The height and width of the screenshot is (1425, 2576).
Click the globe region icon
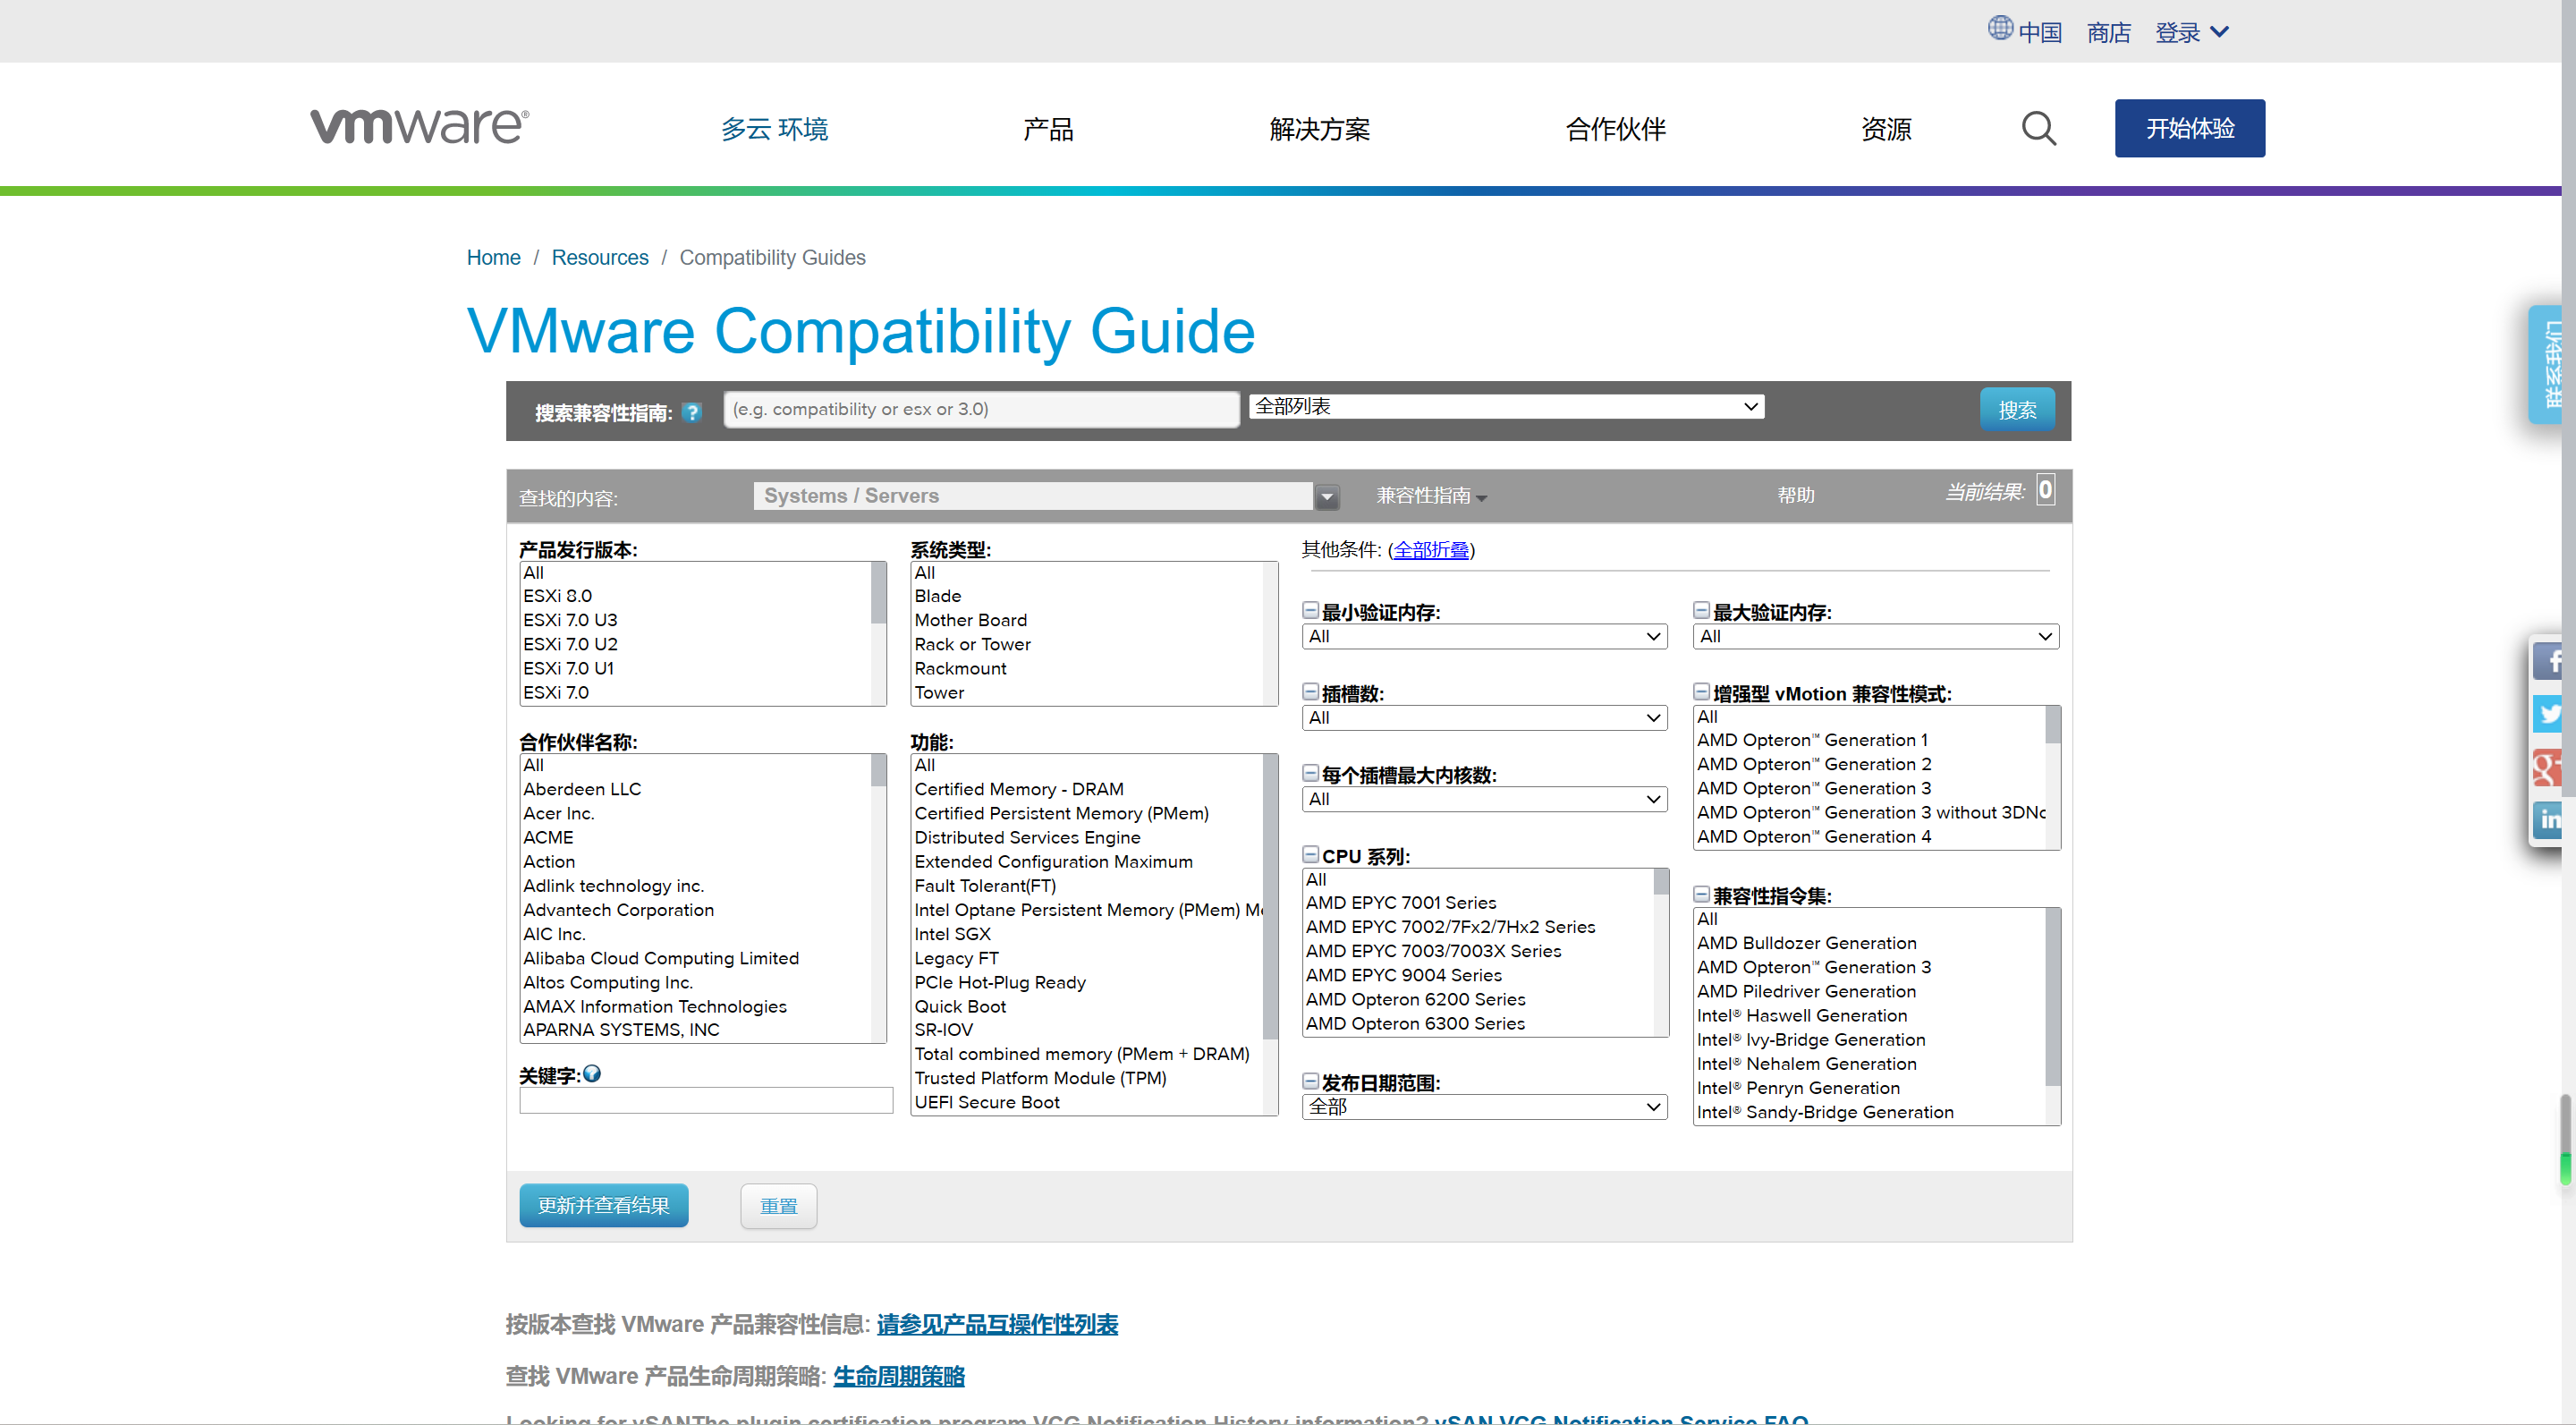tap(2000, 28)
